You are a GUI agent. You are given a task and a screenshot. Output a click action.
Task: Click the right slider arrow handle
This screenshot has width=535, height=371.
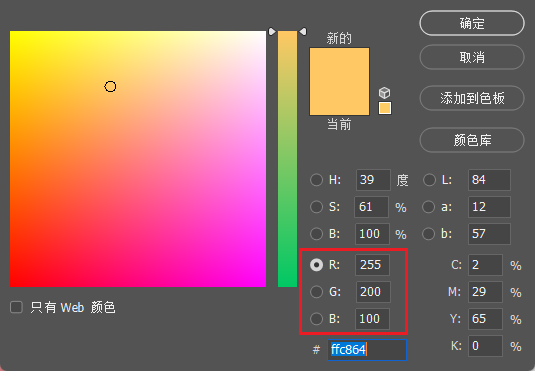click(303, 32)
